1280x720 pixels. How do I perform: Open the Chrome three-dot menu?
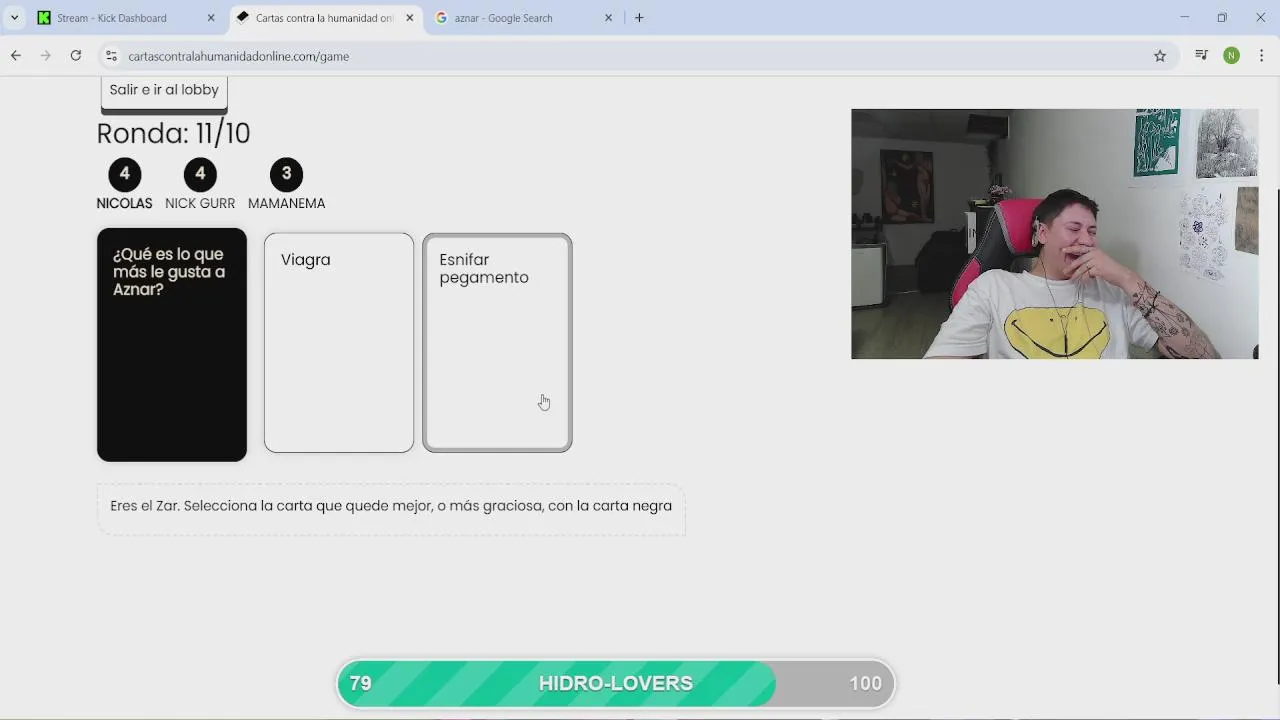pos(1260,56)
